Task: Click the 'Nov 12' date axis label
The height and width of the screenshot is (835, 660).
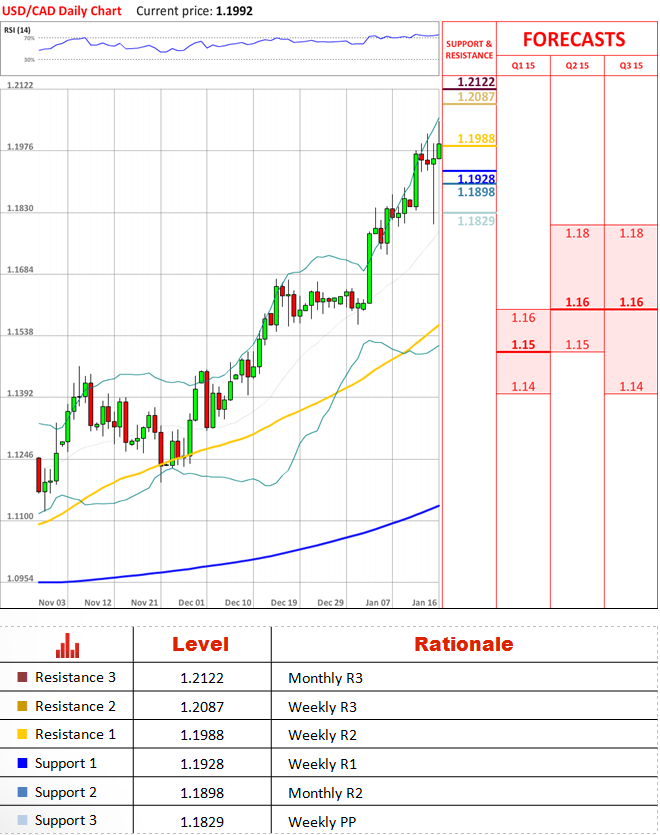Action: 98,602
